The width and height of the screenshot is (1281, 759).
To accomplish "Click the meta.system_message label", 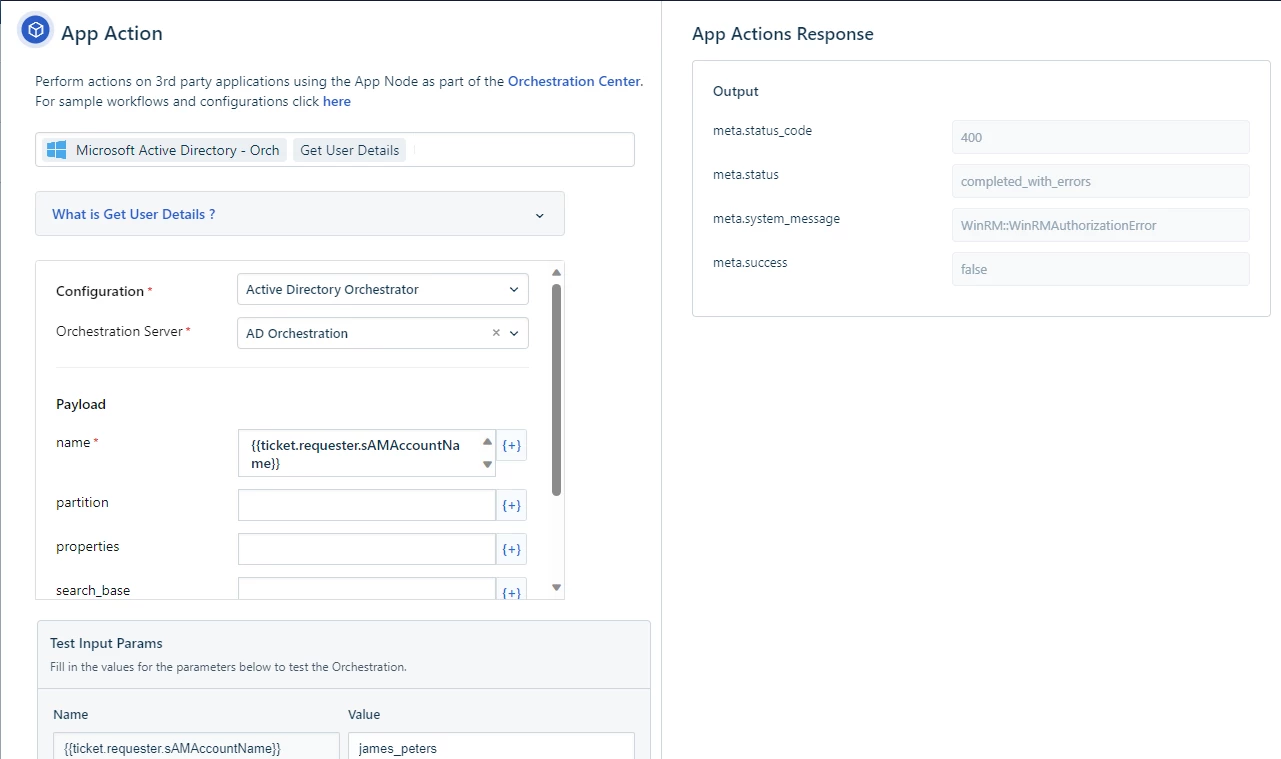I will (776, 219).
